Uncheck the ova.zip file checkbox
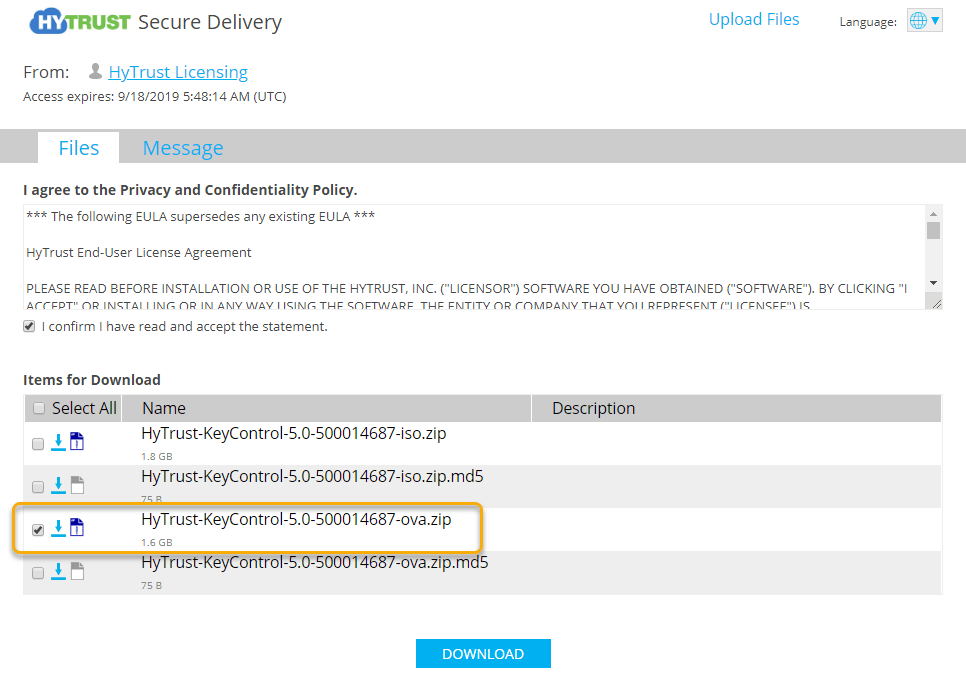The width and height of the screenshot is (966, 680). (x=38, y=530)
